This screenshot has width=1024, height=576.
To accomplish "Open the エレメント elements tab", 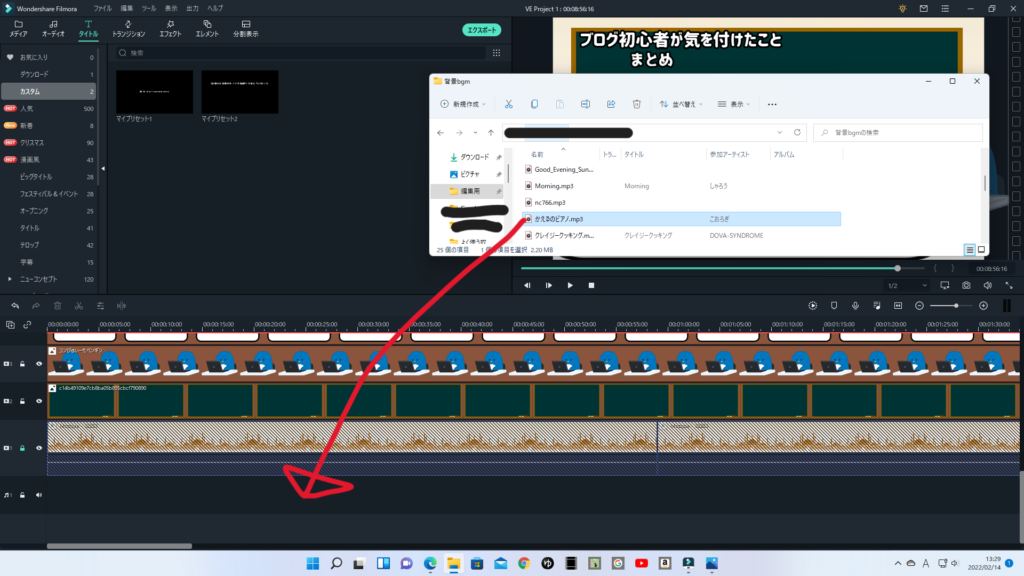I will pos(207,29).
